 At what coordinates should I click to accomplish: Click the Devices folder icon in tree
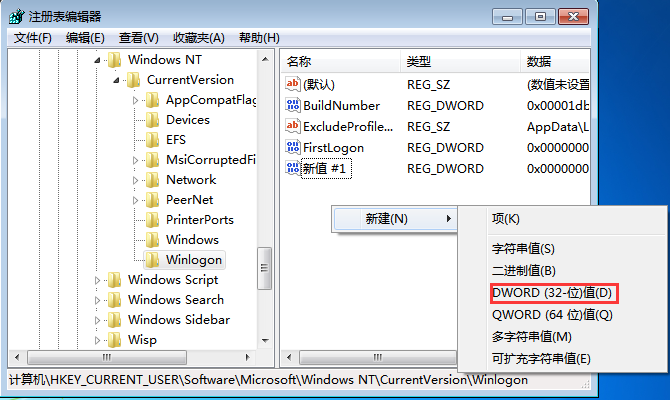click(x=153, y=120)
